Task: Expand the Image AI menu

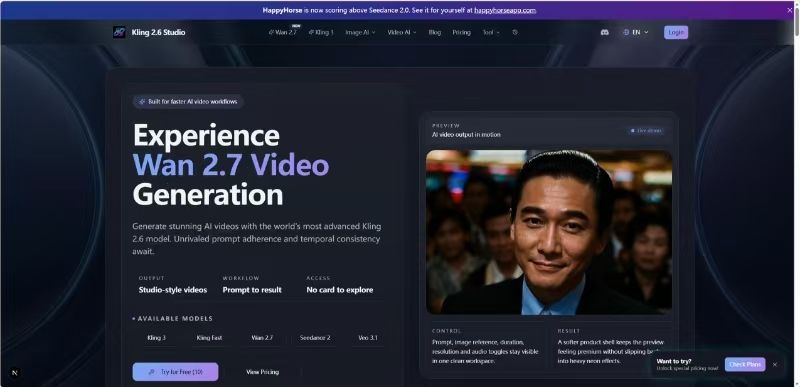Action: pos(360,32)
